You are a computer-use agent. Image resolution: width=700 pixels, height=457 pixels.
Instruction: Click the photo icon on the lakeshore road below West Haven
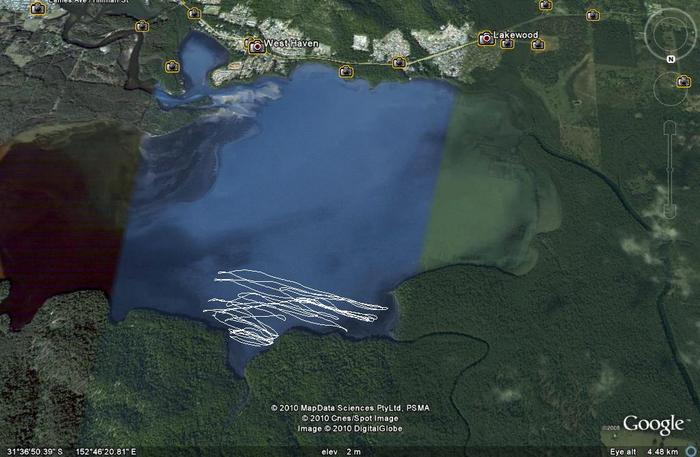point(346,71)
